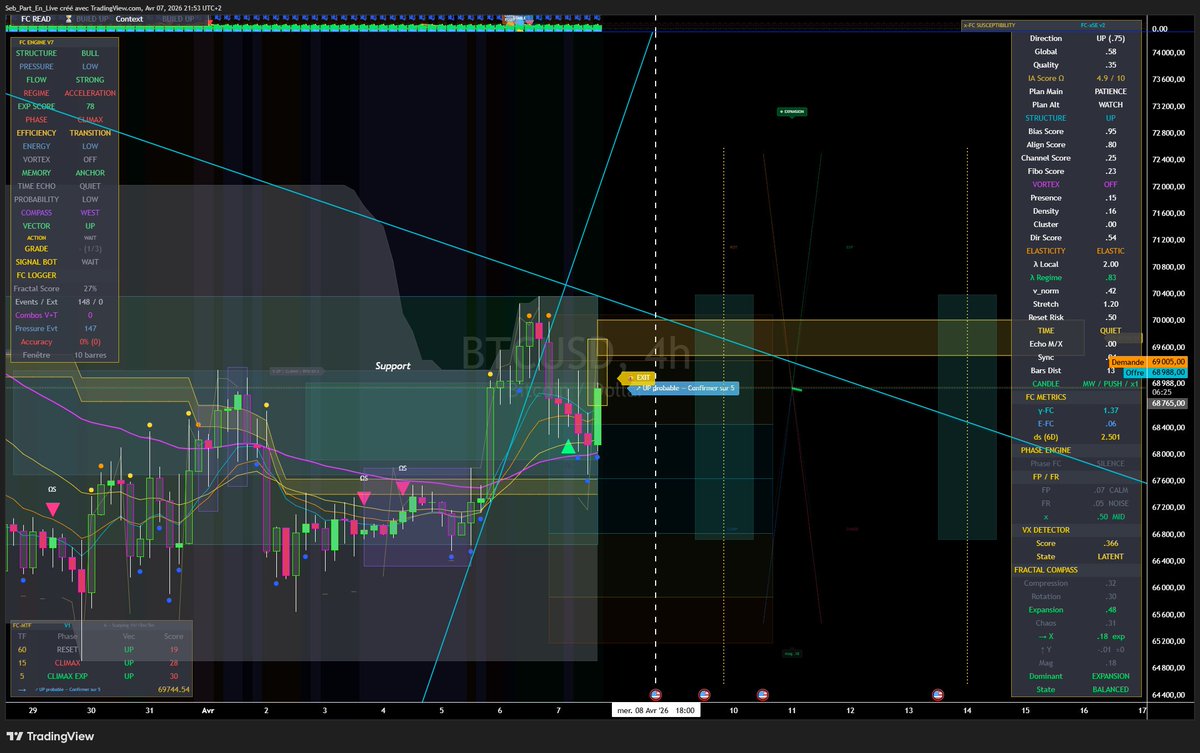
Task: Click the small green EXPANSION tag on chart
Action: pos(792,112)
